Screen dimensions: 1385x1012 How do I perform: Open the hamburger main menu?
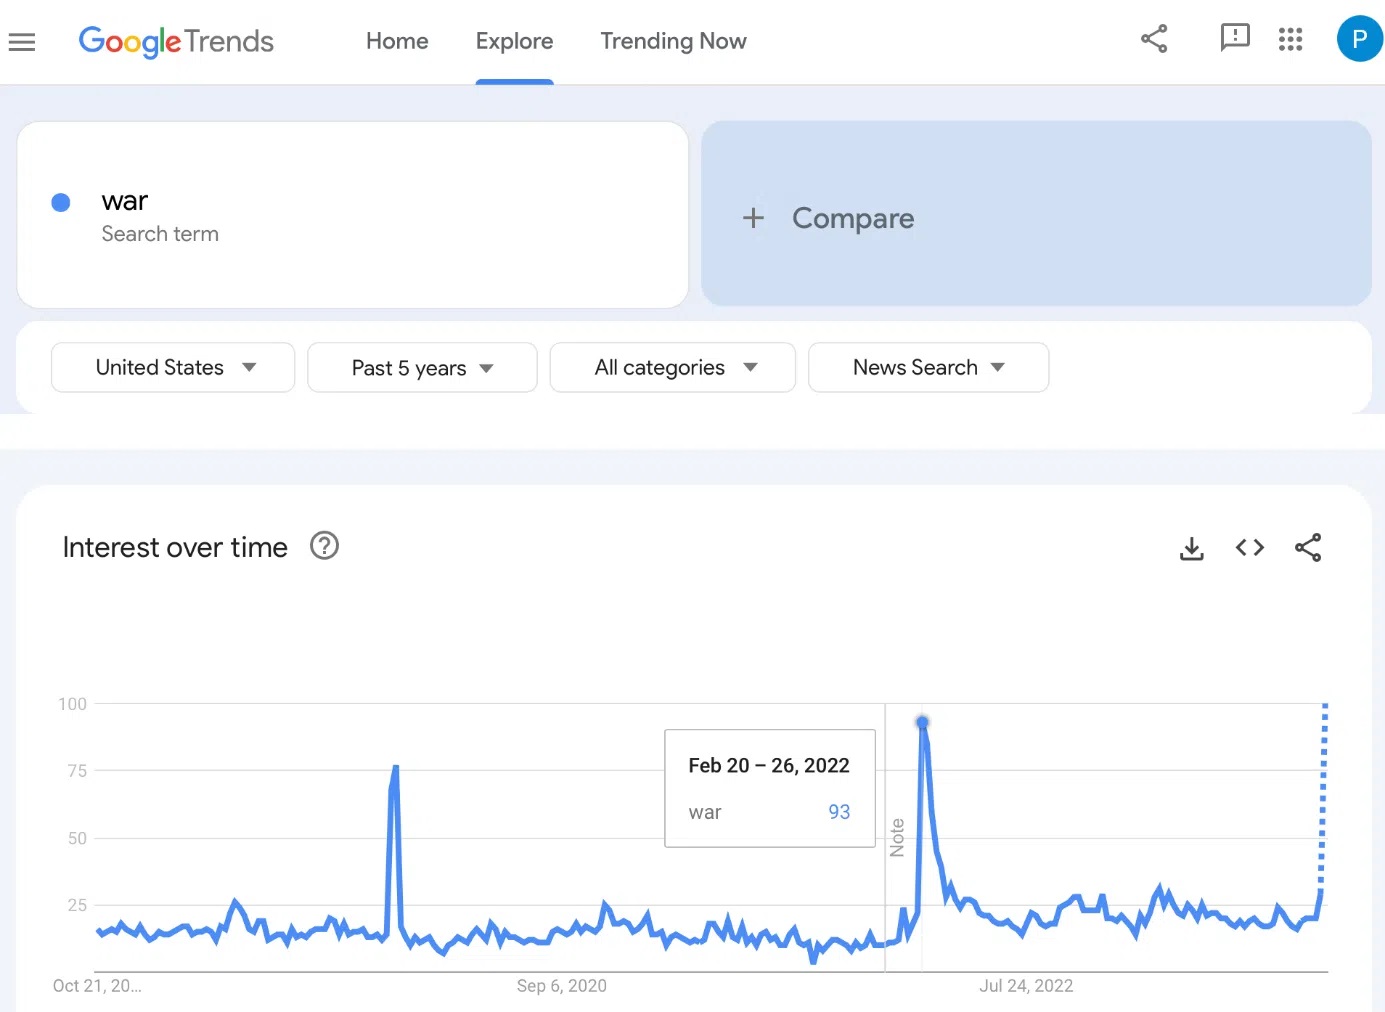click(22, 42)
